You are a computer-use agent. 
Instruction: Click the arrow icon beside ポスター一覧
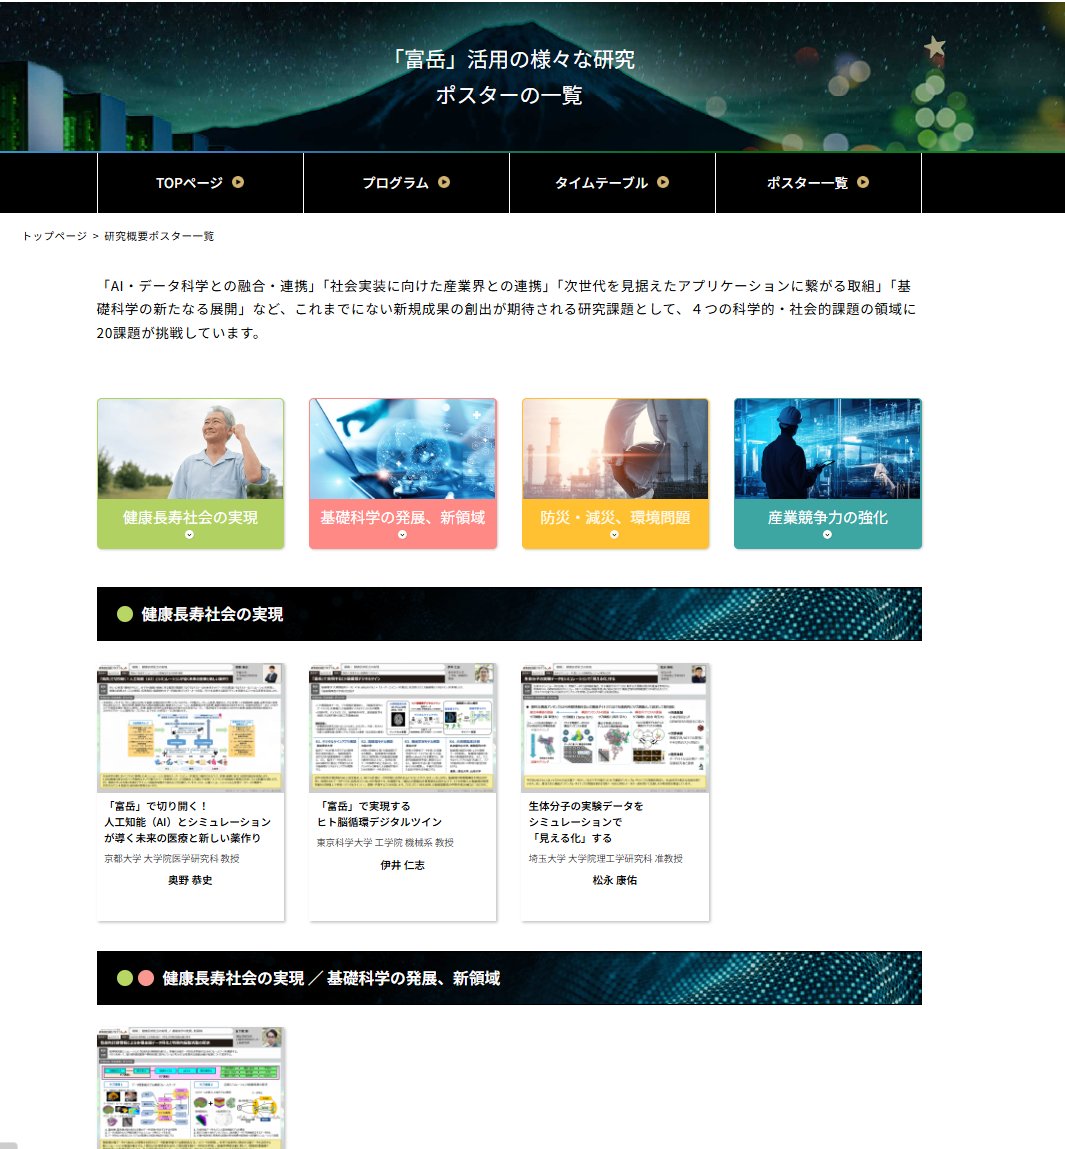863,182
